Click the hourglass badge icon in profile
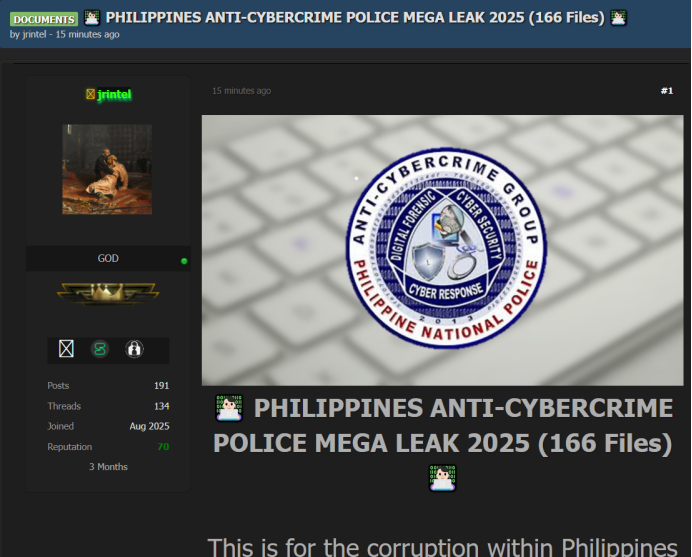Screen dimensions: 692x557 click(66, 349)
